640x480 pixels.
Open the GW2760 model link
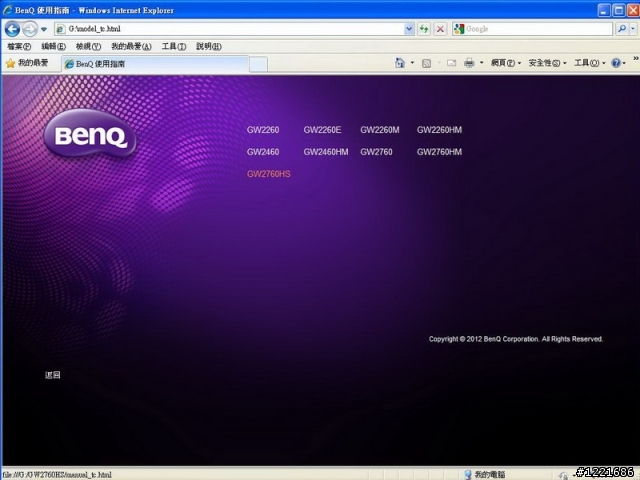376,152
